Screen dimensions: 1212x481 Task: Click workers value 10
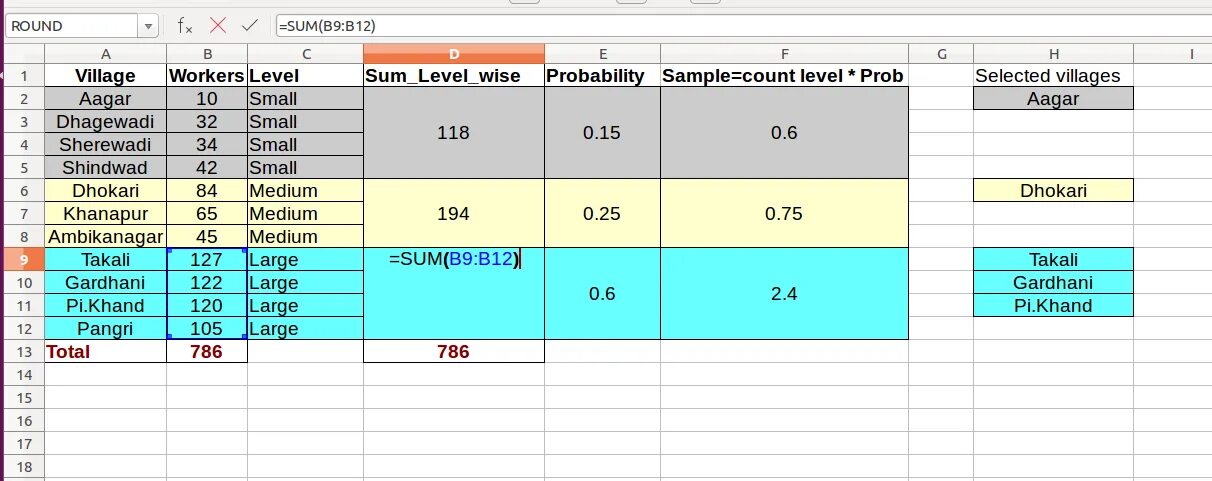tap(207, 99)
